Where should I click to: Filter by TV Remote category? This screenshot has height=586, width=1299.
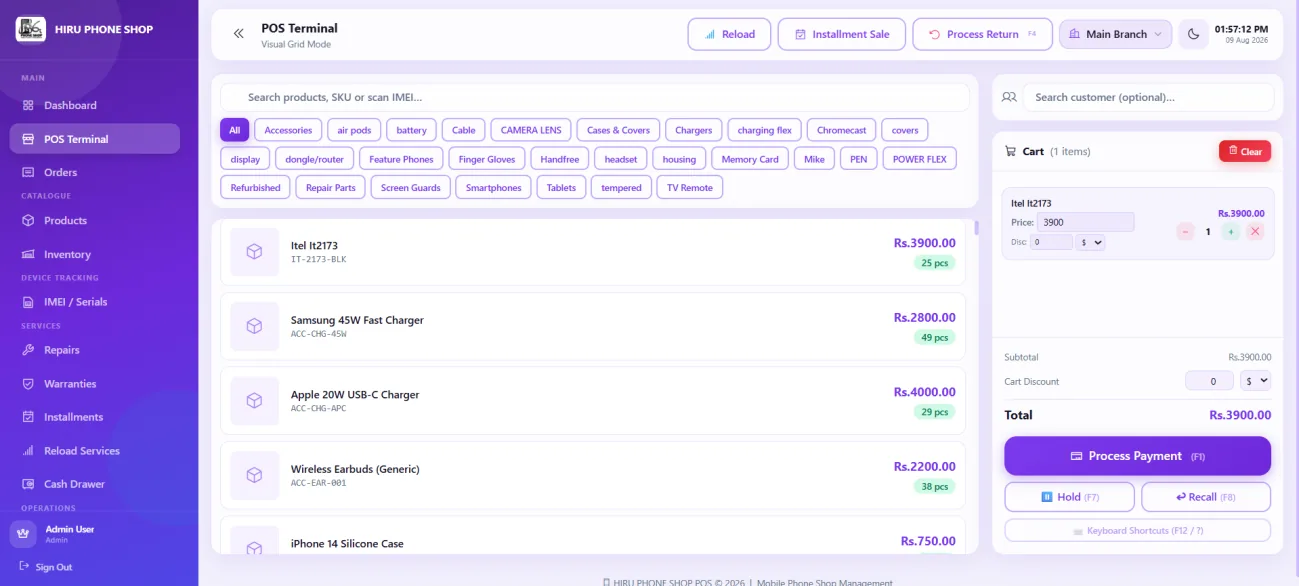(x=690, y=187)
